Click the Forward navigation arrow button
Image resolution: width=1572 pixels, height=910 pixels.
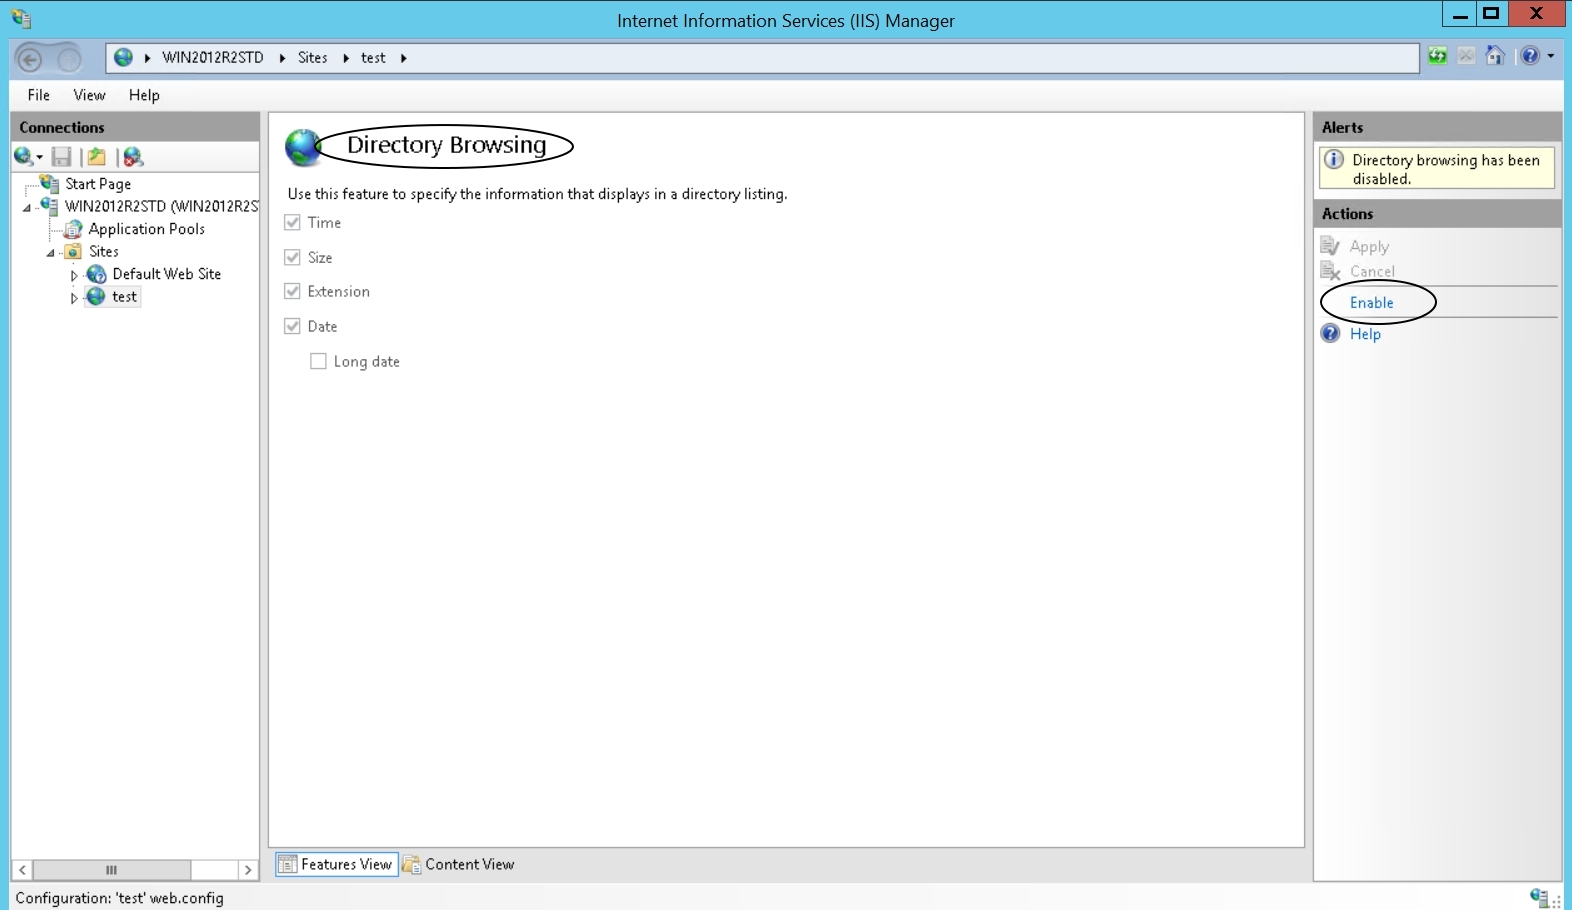click(x=69, y=59)
